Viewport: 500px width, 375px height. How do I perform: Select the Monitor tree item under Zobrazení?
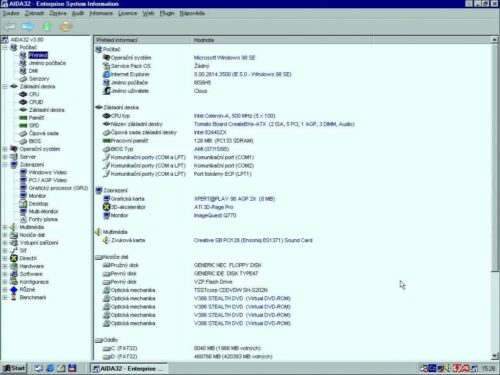[x=37, y=196]
